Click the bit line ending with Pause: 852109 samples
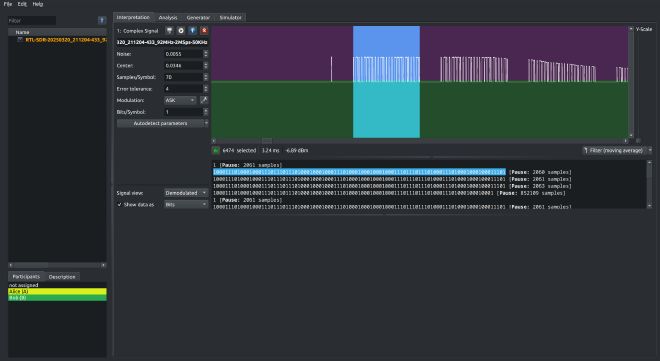The width and height of the screenshot is (660, 361). tap(389, 193)
